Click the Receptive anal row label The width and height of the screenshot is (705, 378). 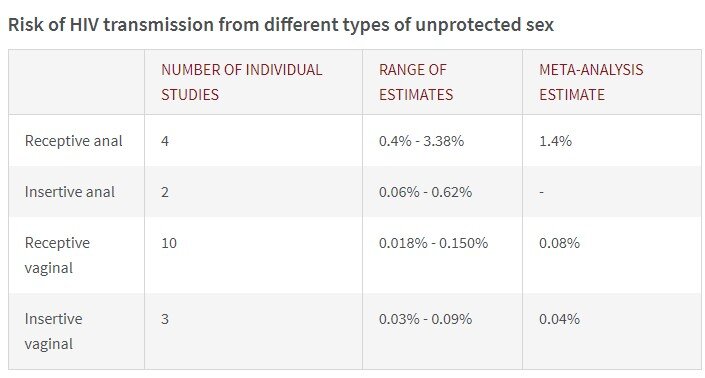[74, 141]
